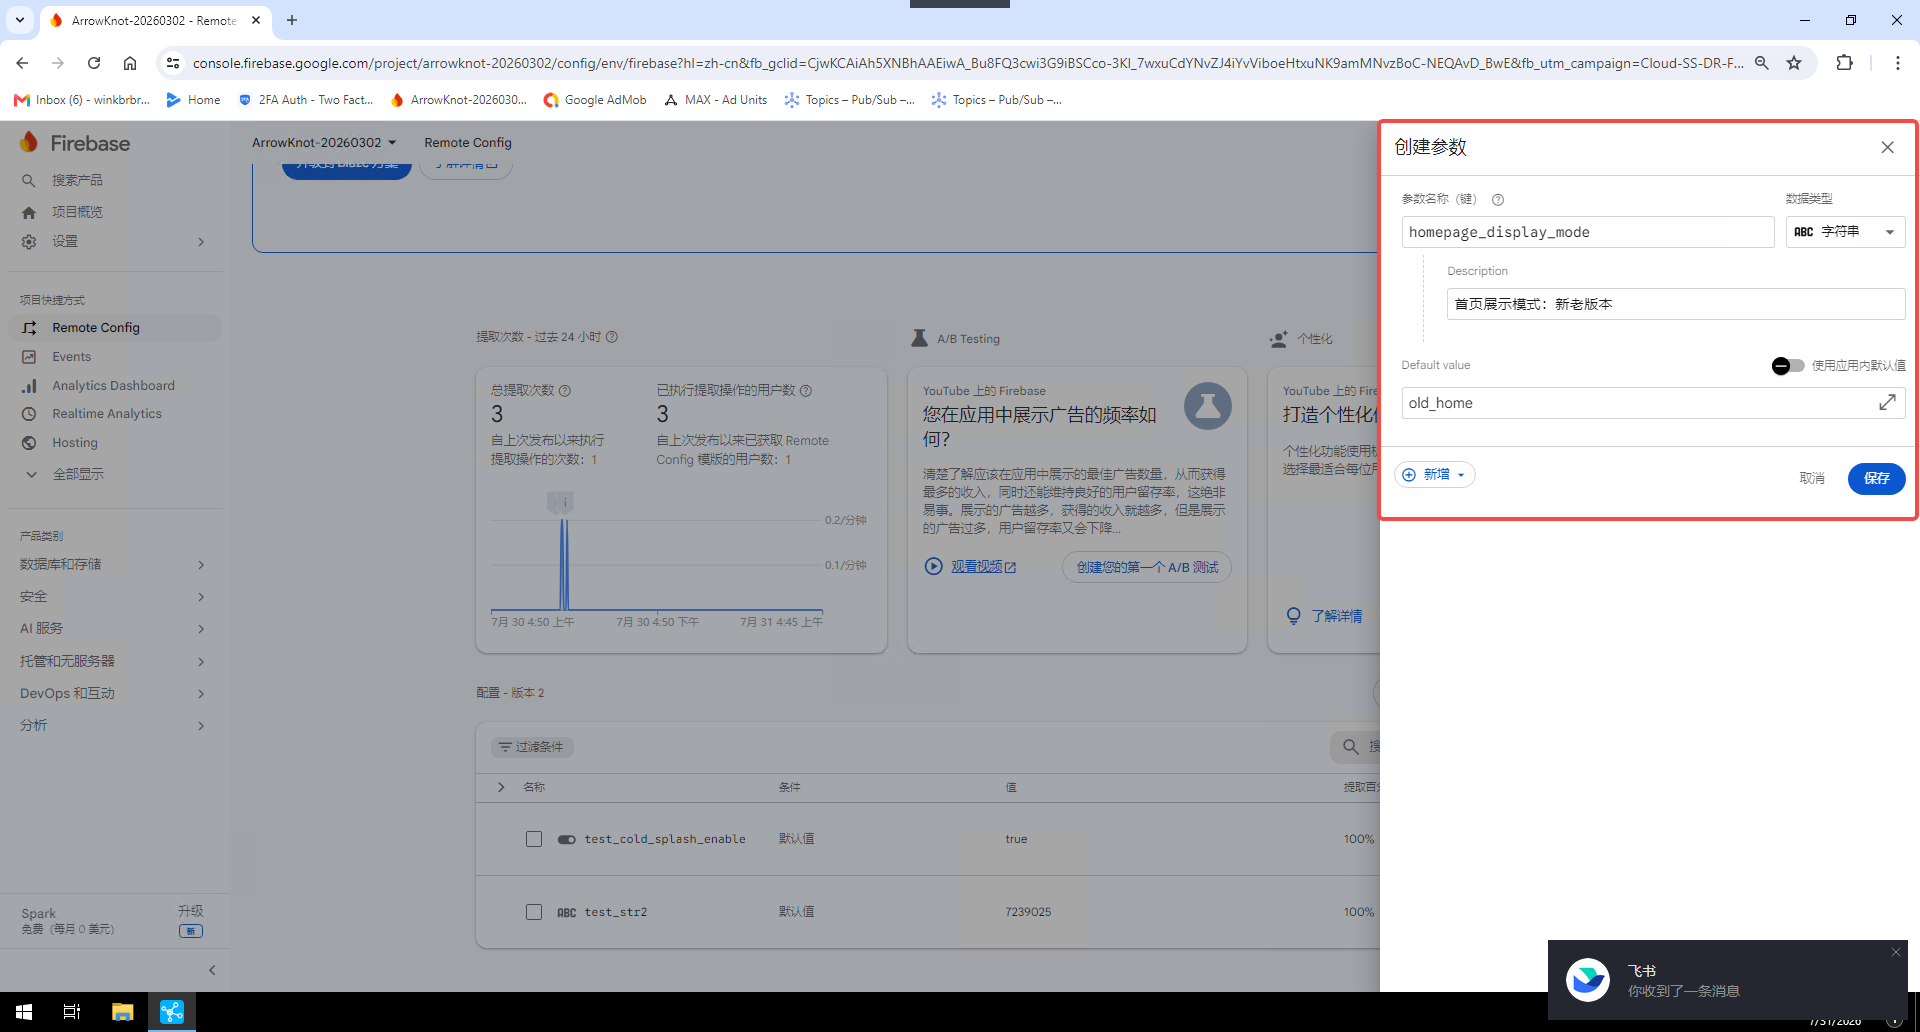Click 创建您的第一个 A/B 测试 button
1920x1032 pixels.
(1147, 567)
